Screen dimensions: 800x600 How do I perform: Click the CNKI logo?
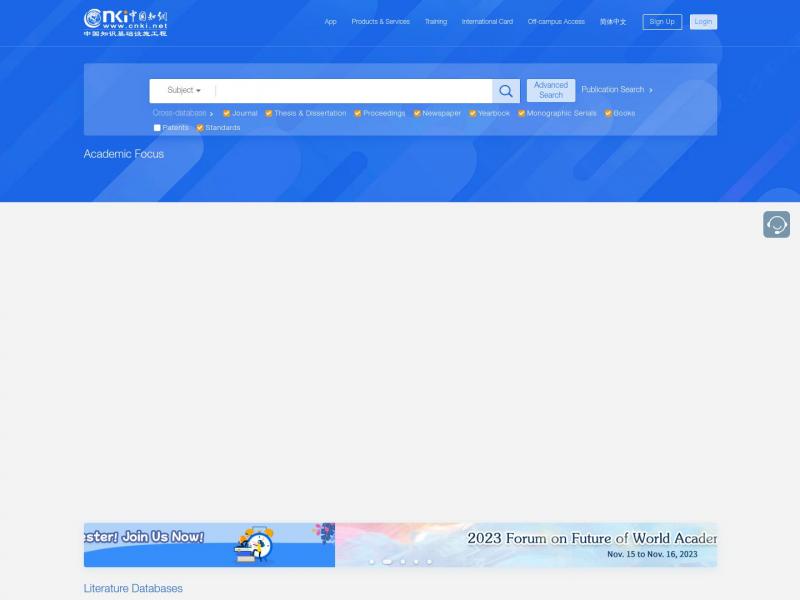tap(125, 22)
